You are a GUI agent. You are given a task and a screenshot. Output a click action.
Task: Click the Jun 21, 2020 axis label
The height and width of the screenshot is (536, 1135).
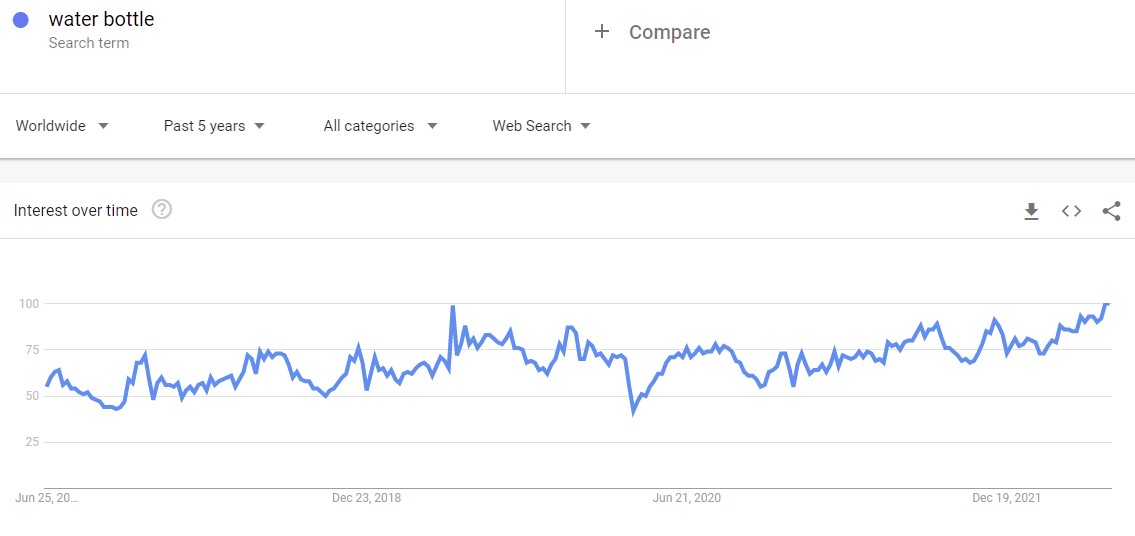point(686,498)
